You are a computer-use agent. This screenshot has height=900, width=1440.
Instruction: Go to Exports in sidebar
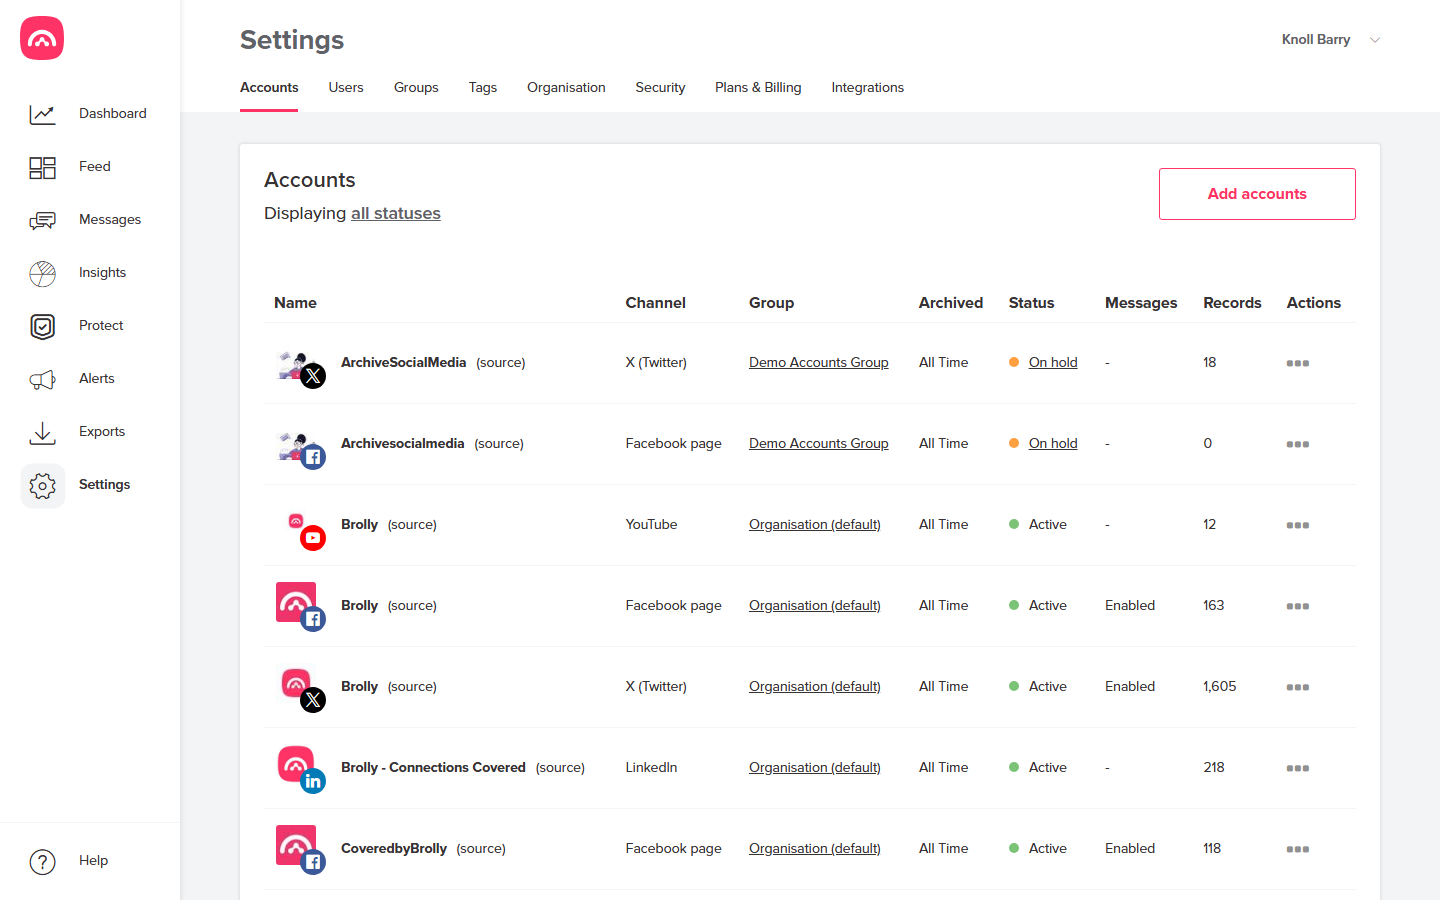point(102,432)
